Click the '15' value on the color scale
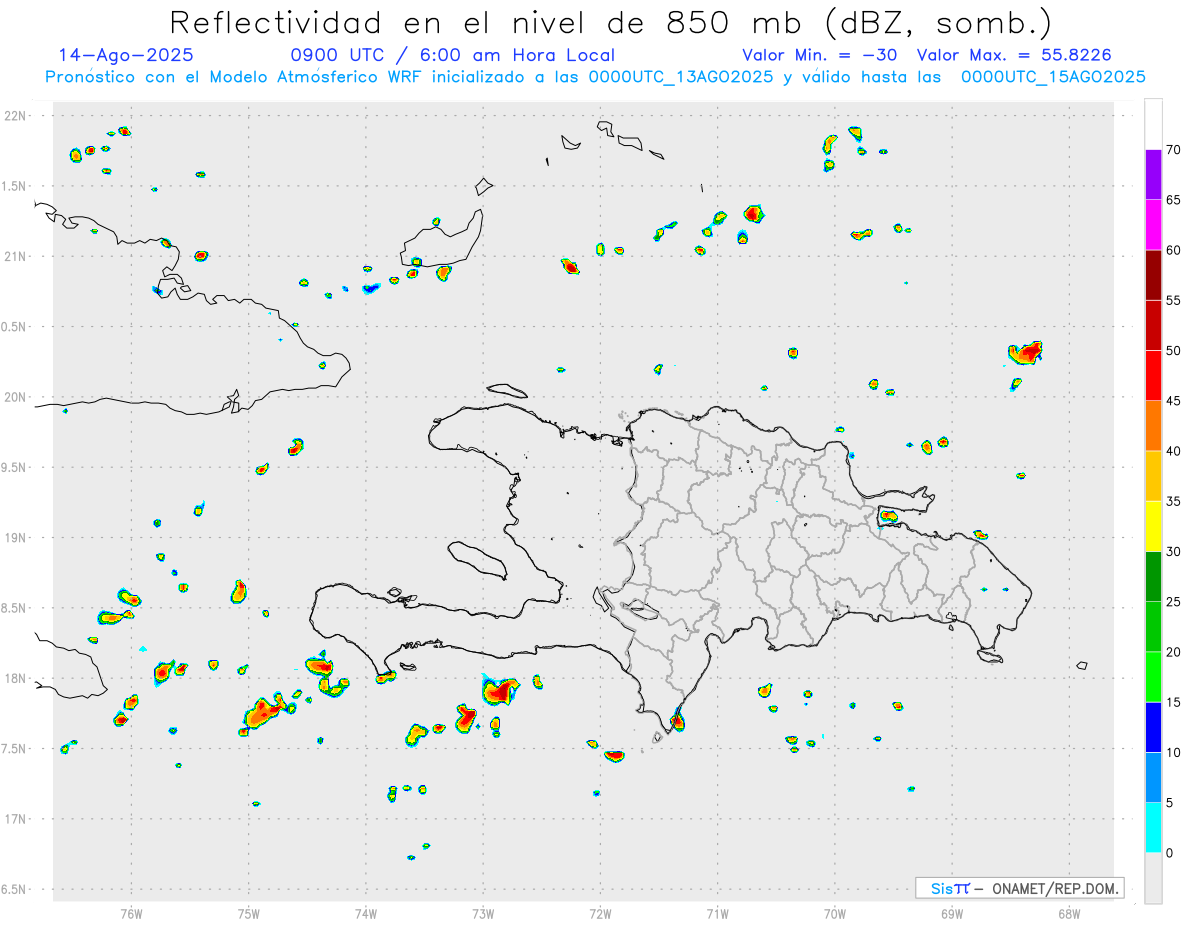The width and height of the screenshot is (1200, 927). click(1173, 702)
